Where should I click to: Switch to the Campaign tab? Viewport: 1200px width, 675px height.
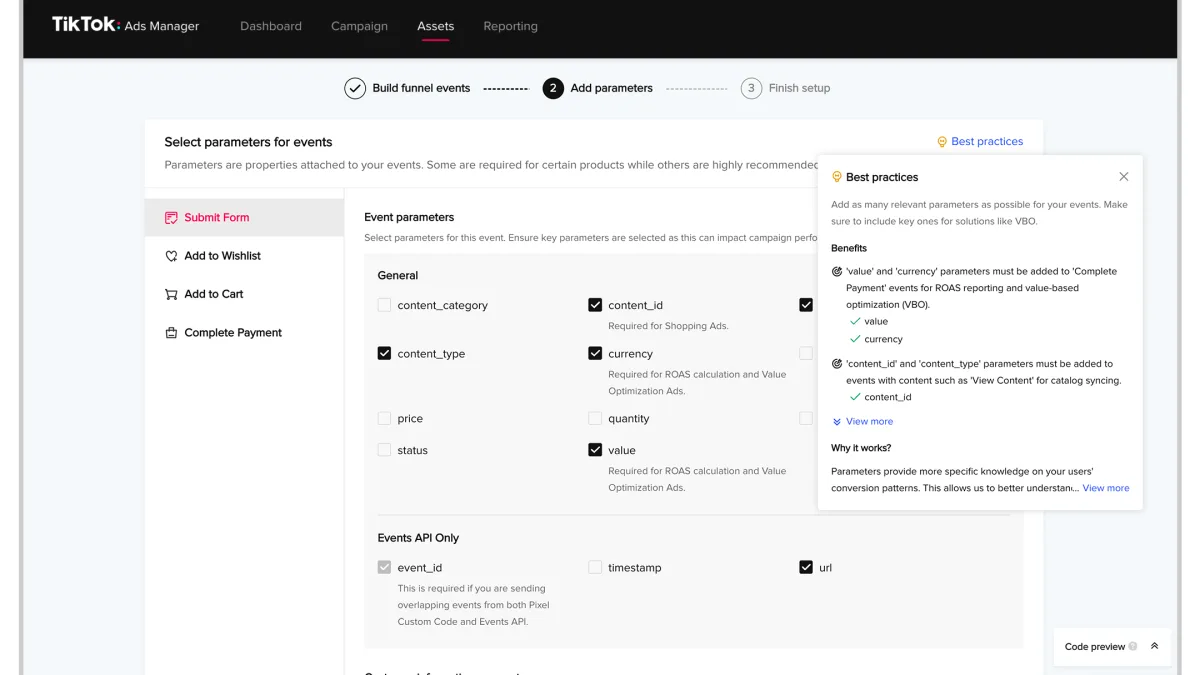(359, 26)
